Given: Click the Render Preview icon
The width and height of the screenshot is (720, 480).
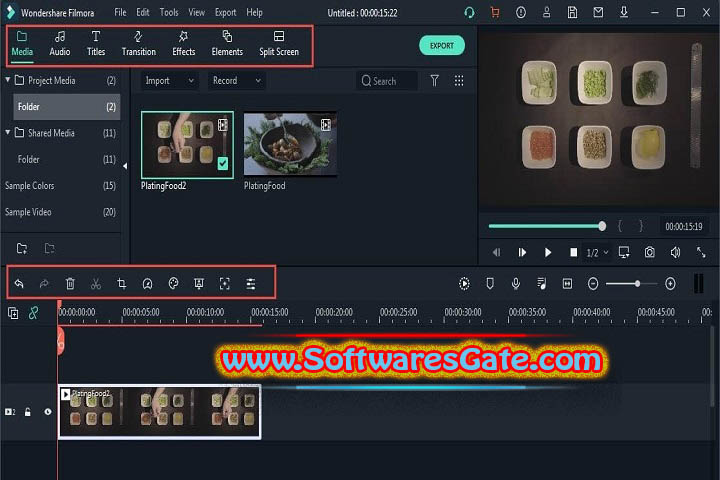Looking at the screenshot, I should (464, 283).
